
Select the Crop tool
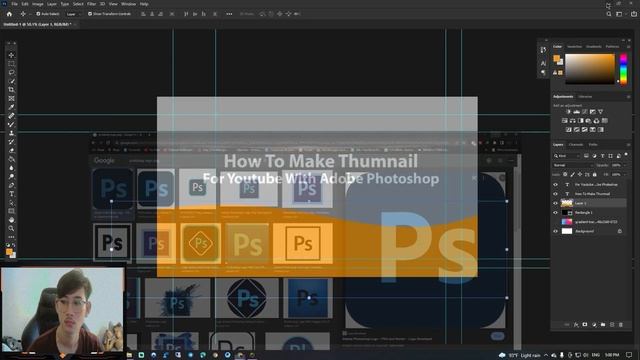coord(11,90)
